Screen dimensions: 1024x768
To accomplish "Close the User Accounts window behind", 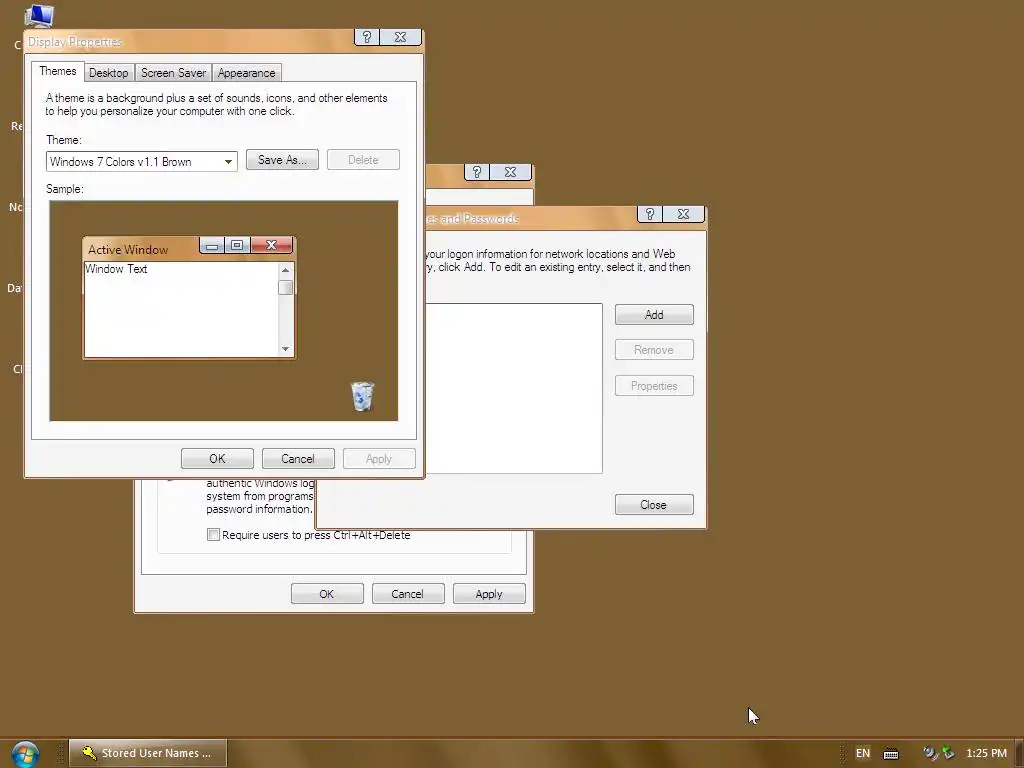I will 511,172.
